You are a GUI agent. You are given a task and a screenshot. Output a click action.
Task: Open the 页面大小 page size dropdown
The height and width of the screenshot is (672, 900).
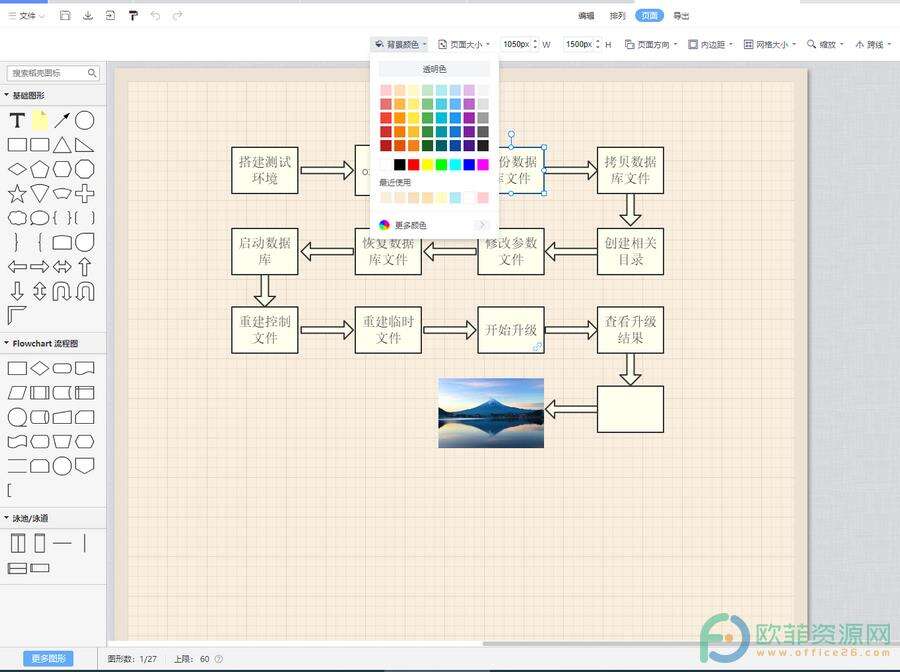[x=466, y=44]
